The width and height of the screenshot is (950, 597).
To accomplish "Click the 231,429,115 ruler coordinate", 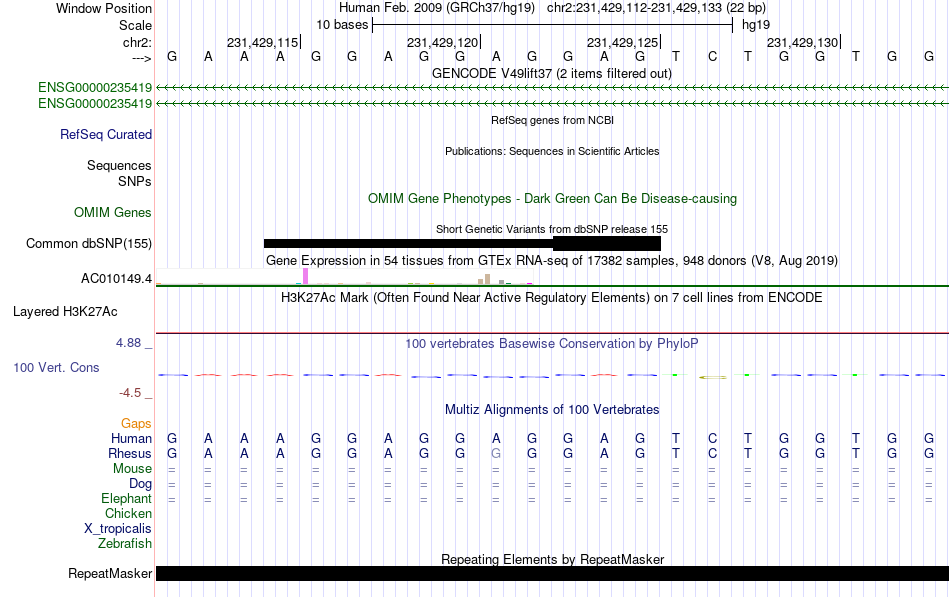I will [262, 42].
